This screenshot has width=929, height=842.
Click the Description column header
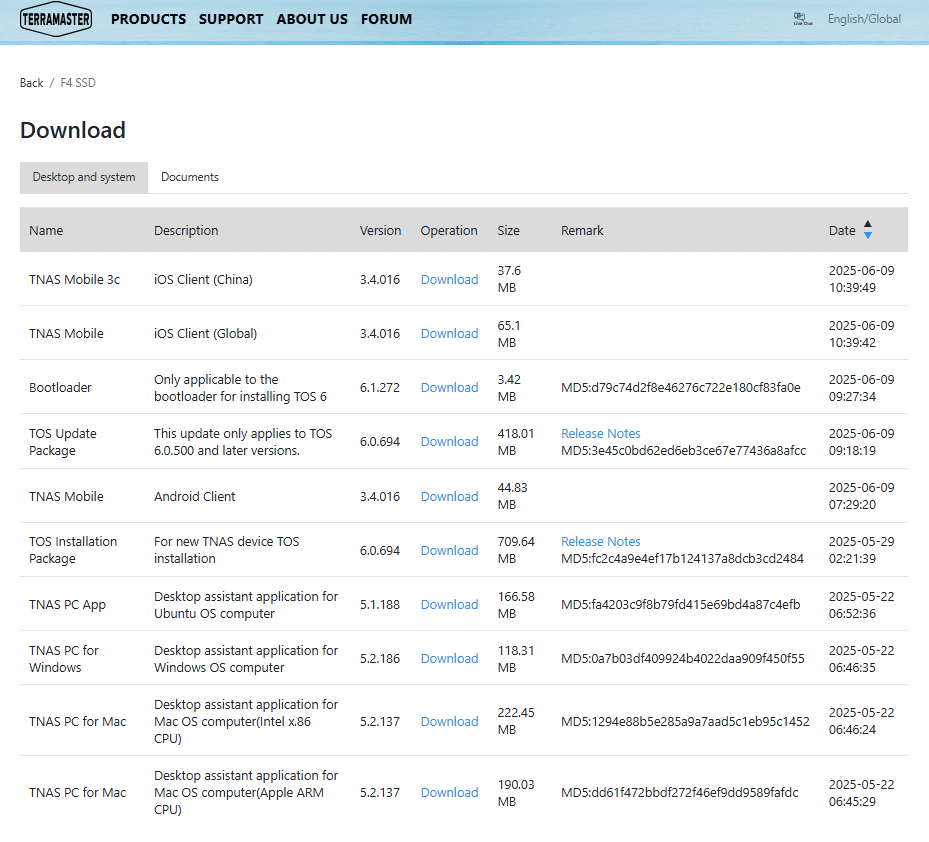coord(186,230)
